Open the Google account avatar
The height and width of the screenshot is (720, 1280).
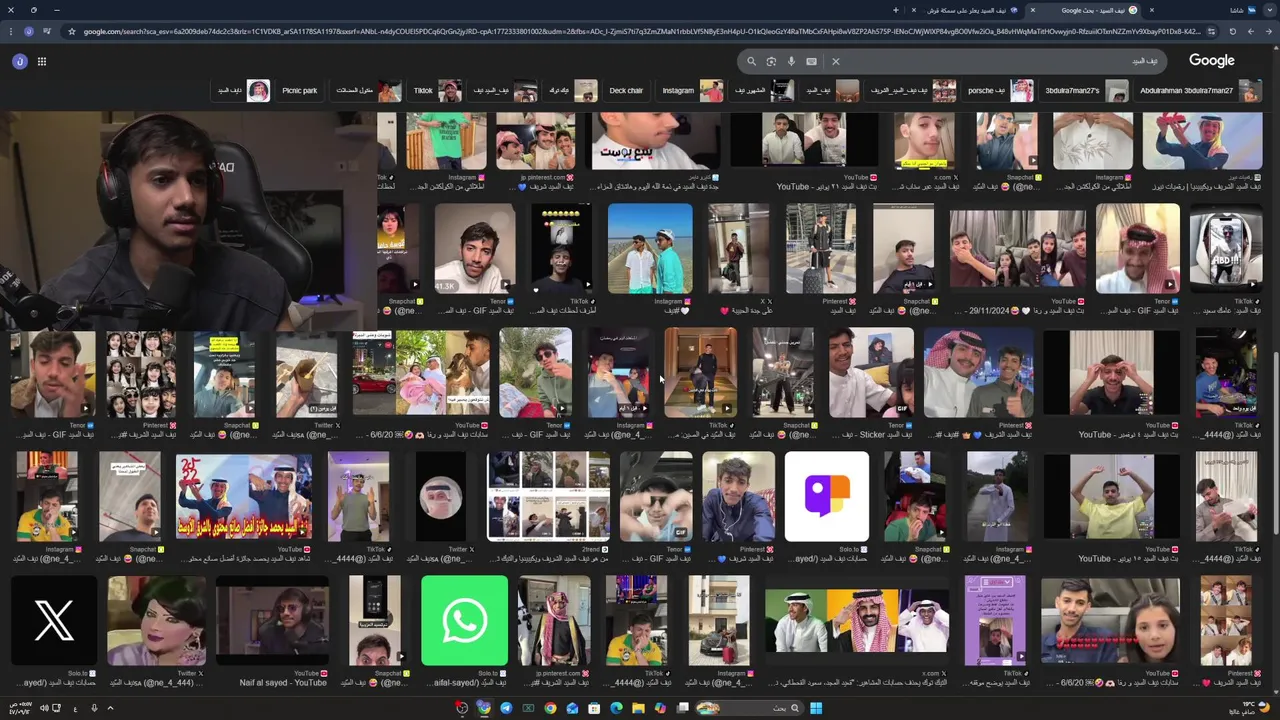[19, 61]
